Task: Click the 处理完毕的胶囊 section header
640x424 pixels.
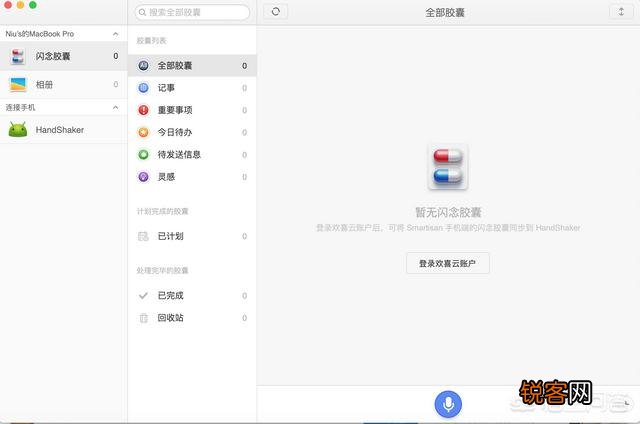Action: tap(162, 271)
